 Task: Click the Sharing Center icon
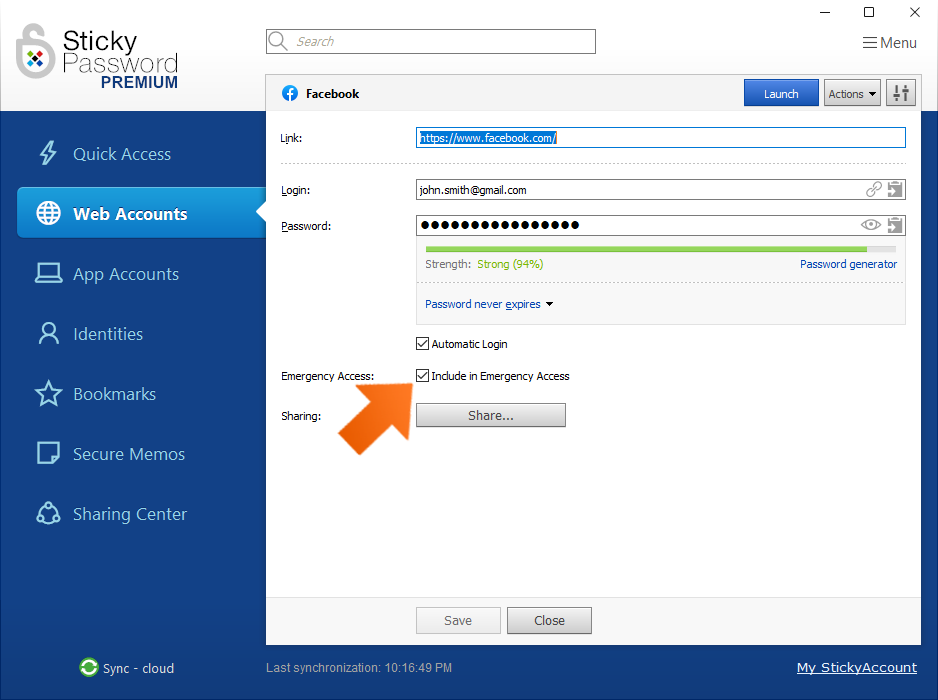point(48,513)
